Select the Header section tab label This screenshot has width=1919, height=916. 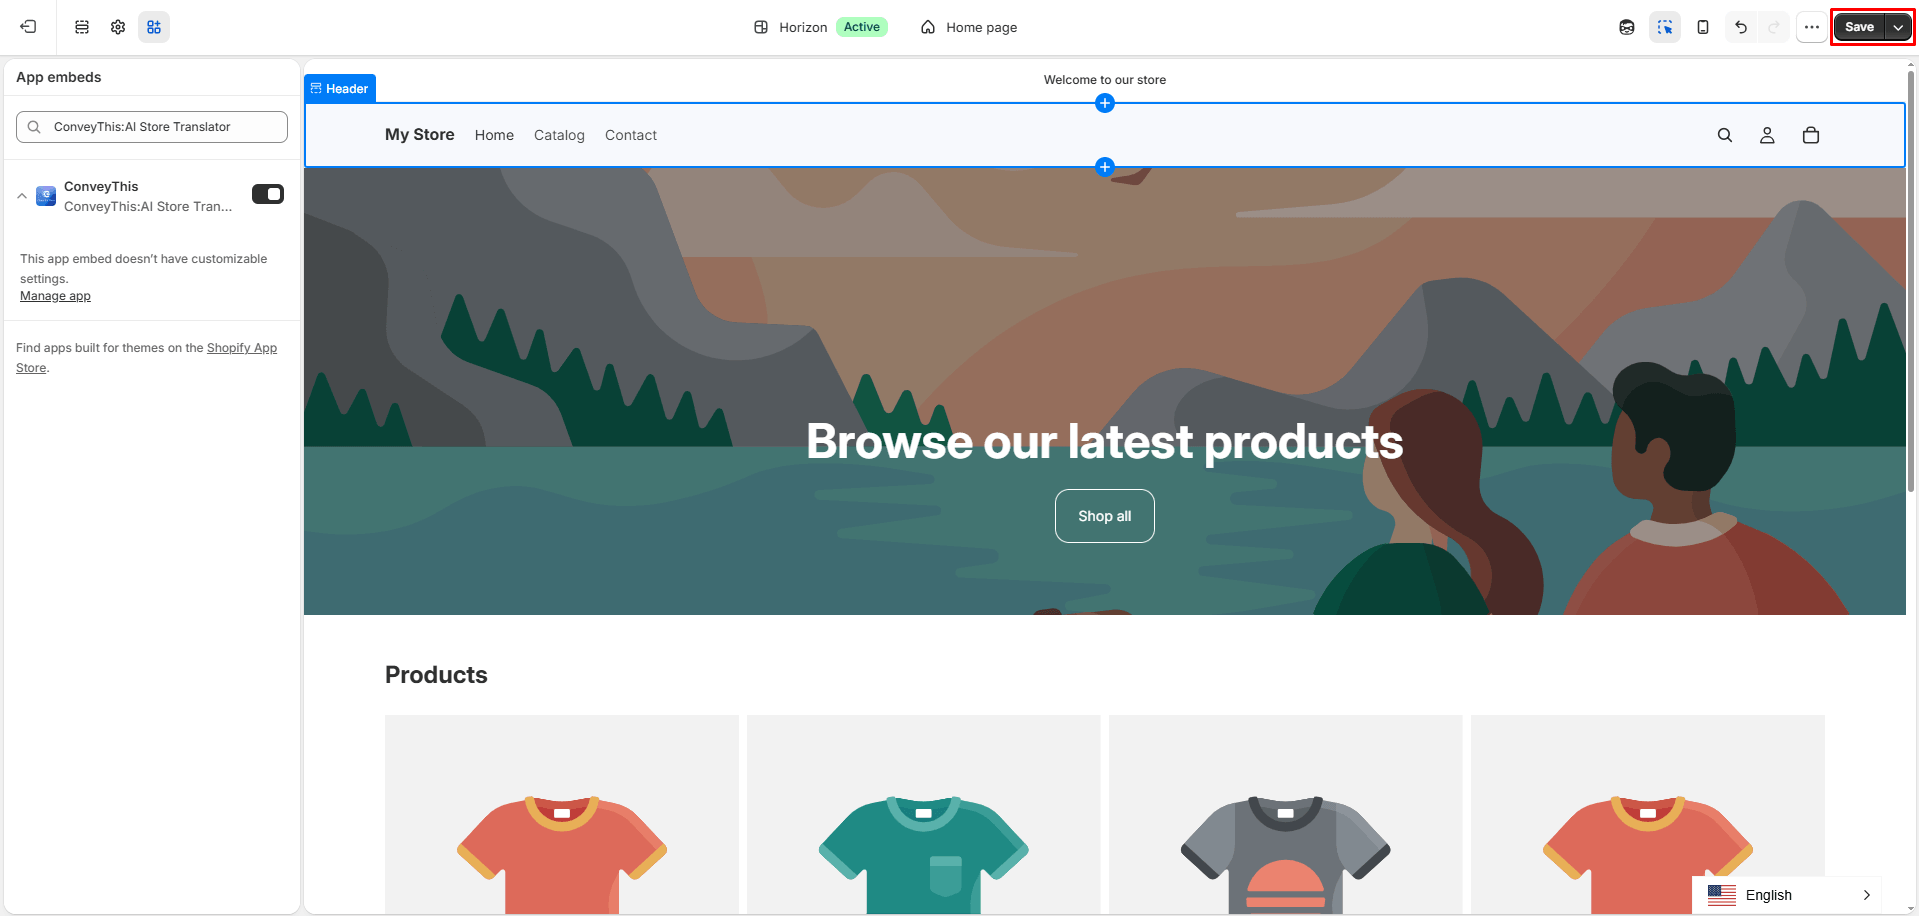(340, 89)
